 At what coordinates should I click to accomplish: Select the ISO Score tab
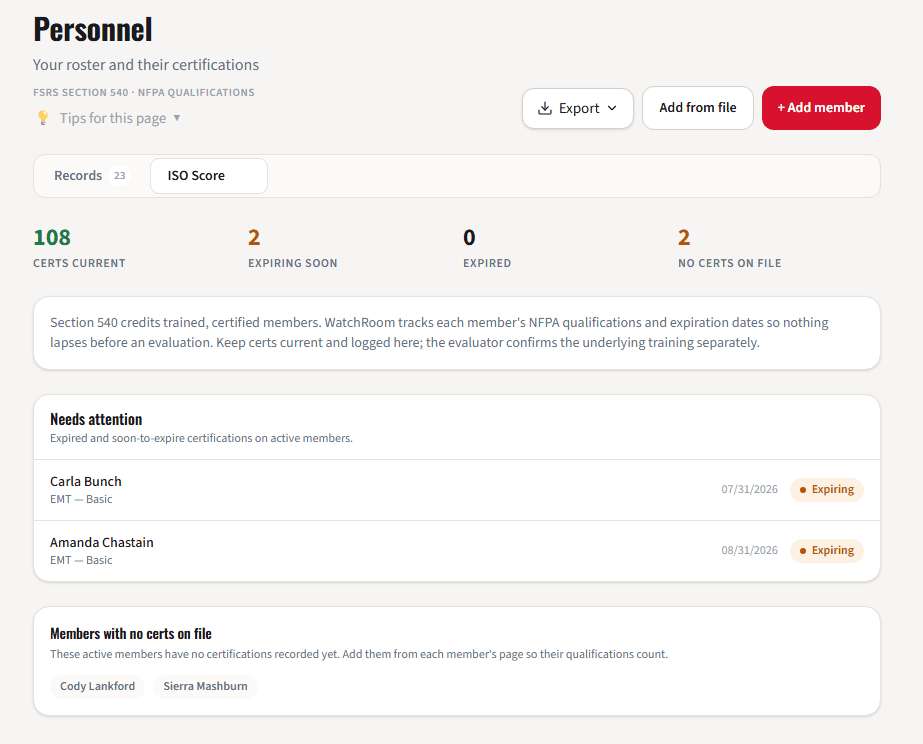click(209, 175)
